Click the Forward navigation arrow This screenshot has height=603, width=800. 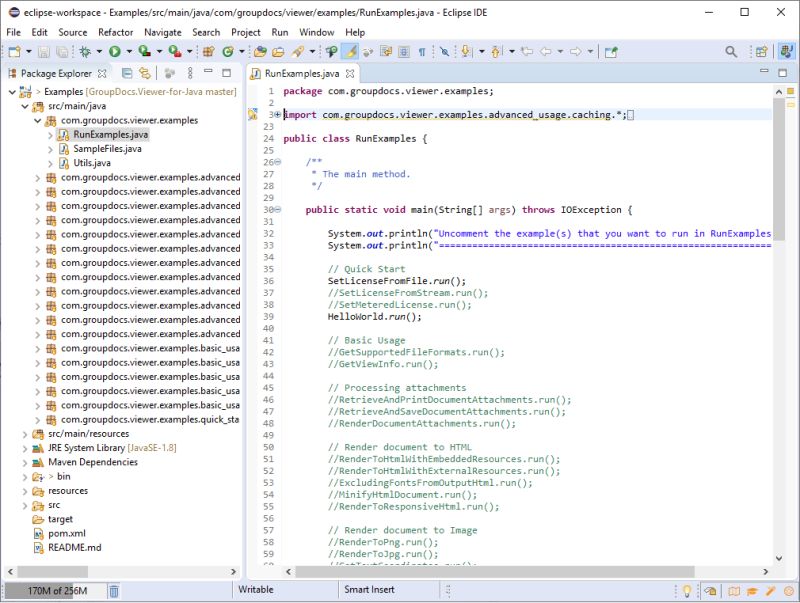576,52
